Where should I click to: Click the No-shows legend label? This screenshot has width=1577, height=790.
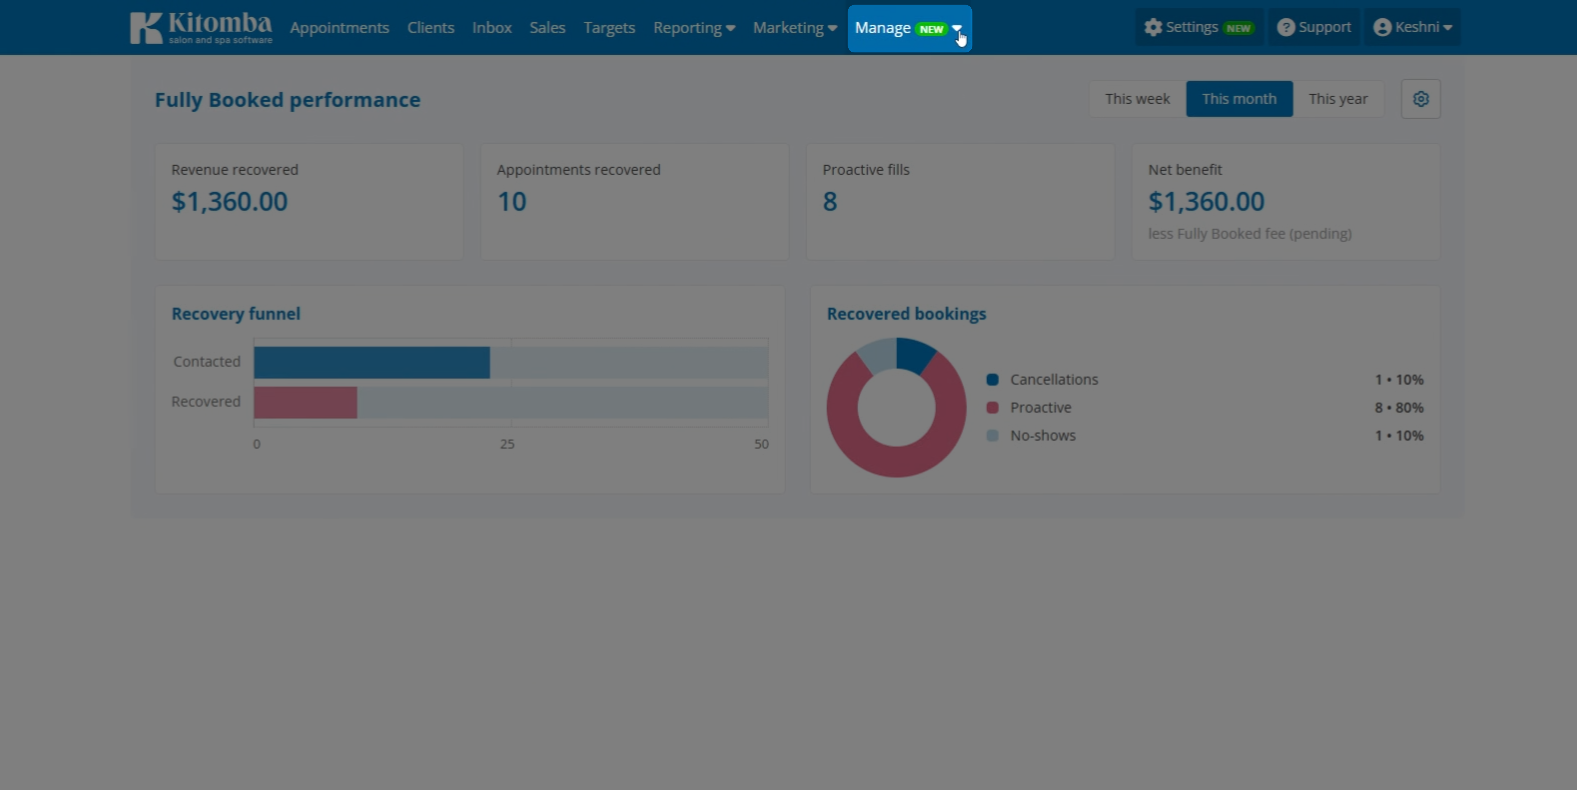click(x=1043, y=436)
